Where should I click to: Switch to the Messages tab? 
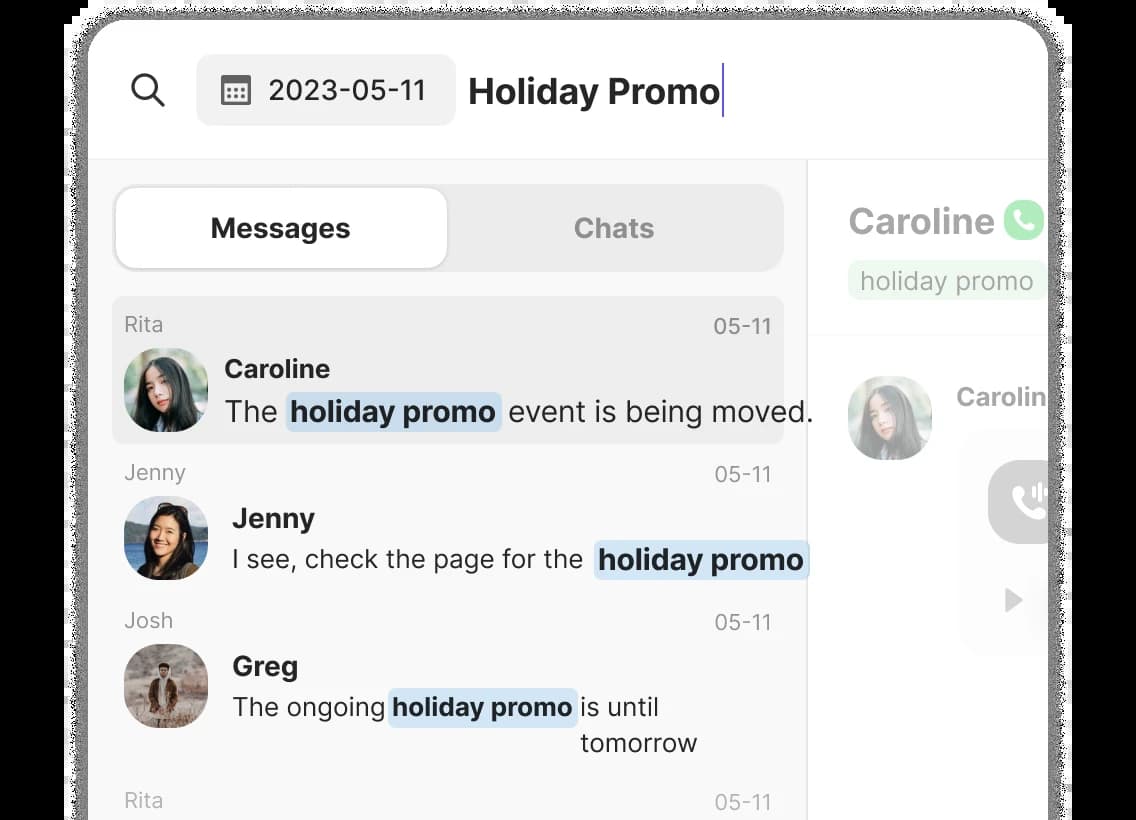click(x=281, y=228)
